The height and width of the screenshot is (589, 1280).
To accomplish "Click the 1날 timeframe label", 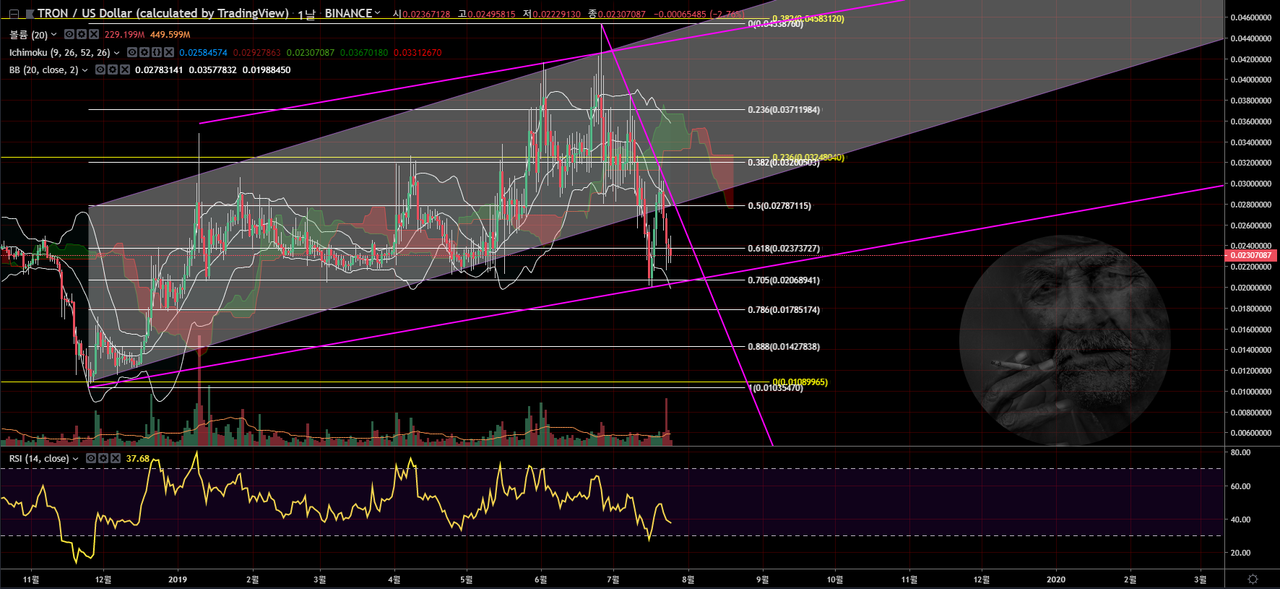I will coord(306,14).
